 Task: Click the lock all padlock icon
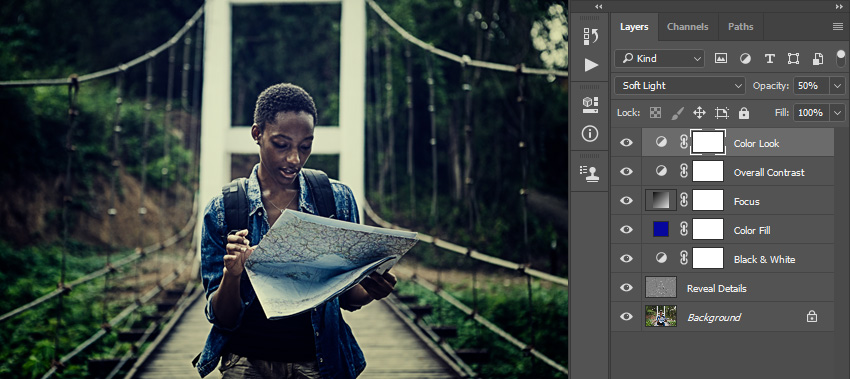744,113
